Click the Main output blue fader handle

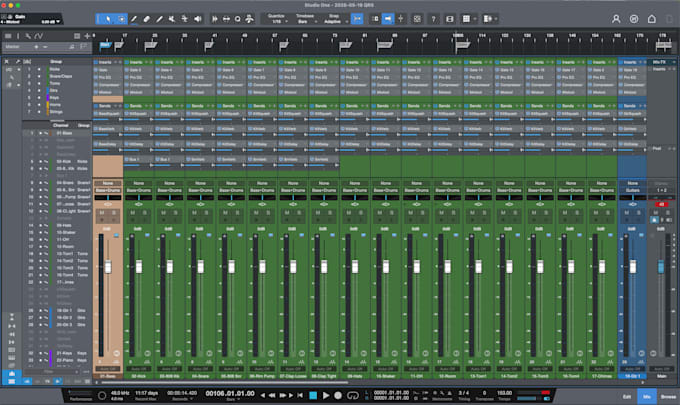click(660, 266)
